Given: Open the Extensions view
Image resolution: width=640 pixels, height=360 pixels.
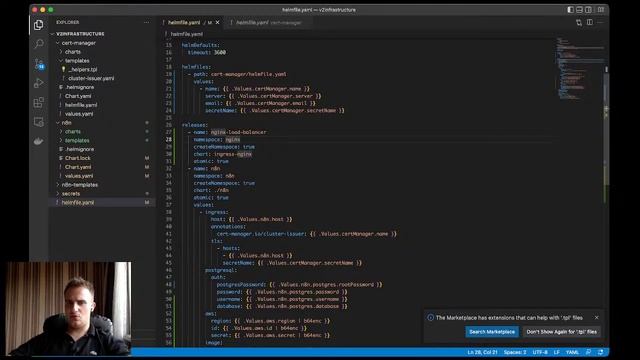Looking at the screenshot, I should point(39,102).
